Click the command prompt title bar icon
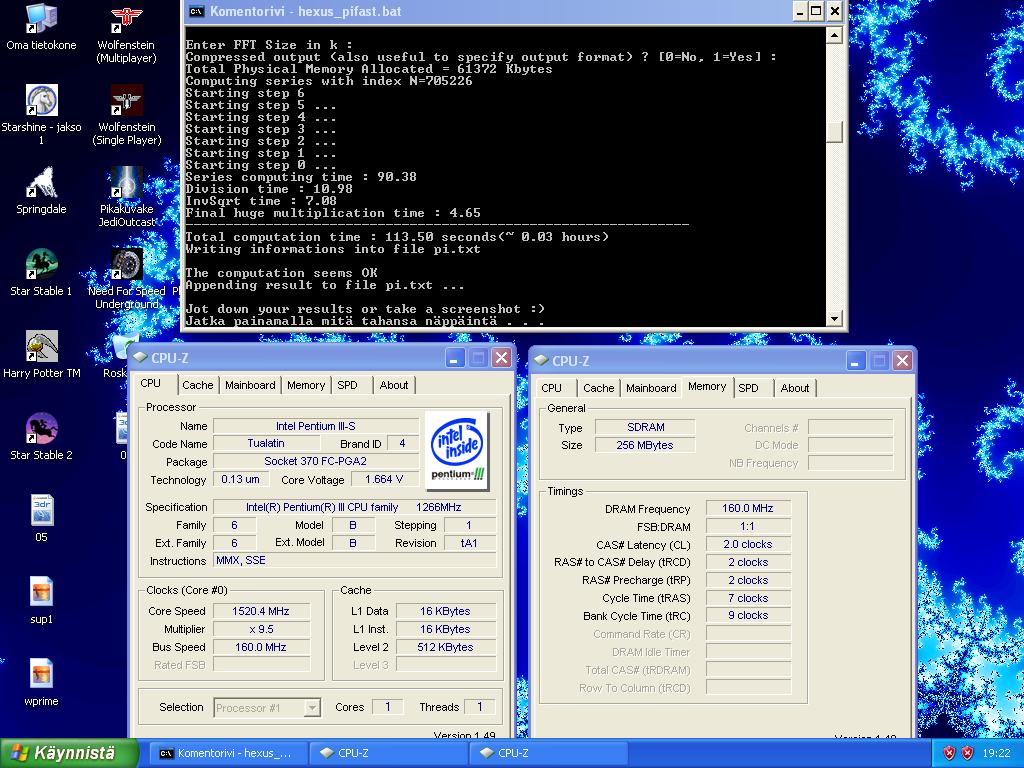The image size is (1024, 768). pyautogui.click(x=195, y=12)
